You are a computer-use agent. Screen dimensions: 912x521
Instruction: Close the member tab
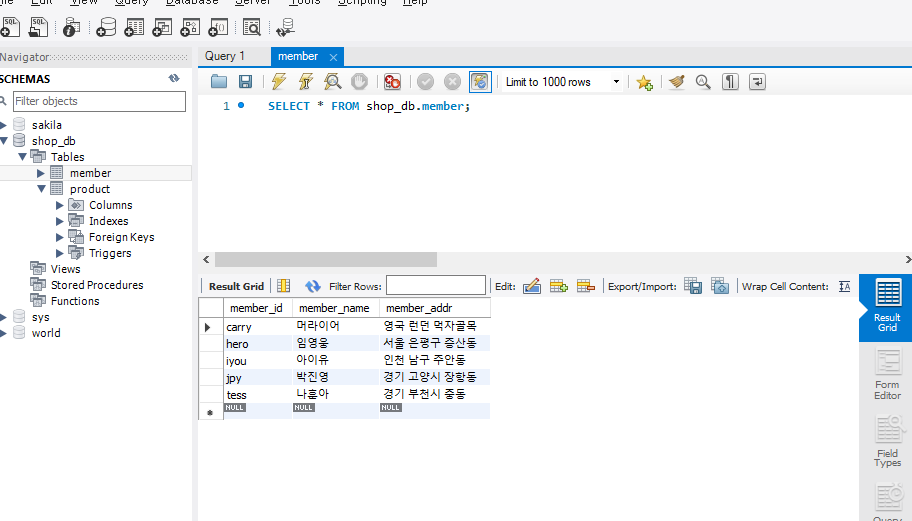333,57
